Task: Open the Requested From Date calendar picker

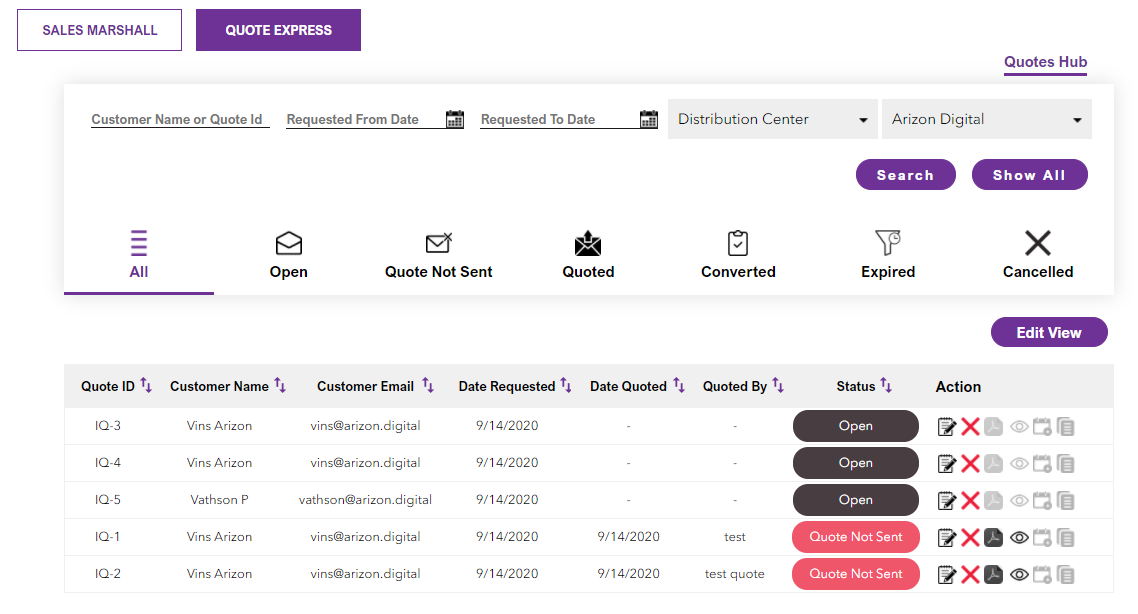Action: (x=455, y=119)
